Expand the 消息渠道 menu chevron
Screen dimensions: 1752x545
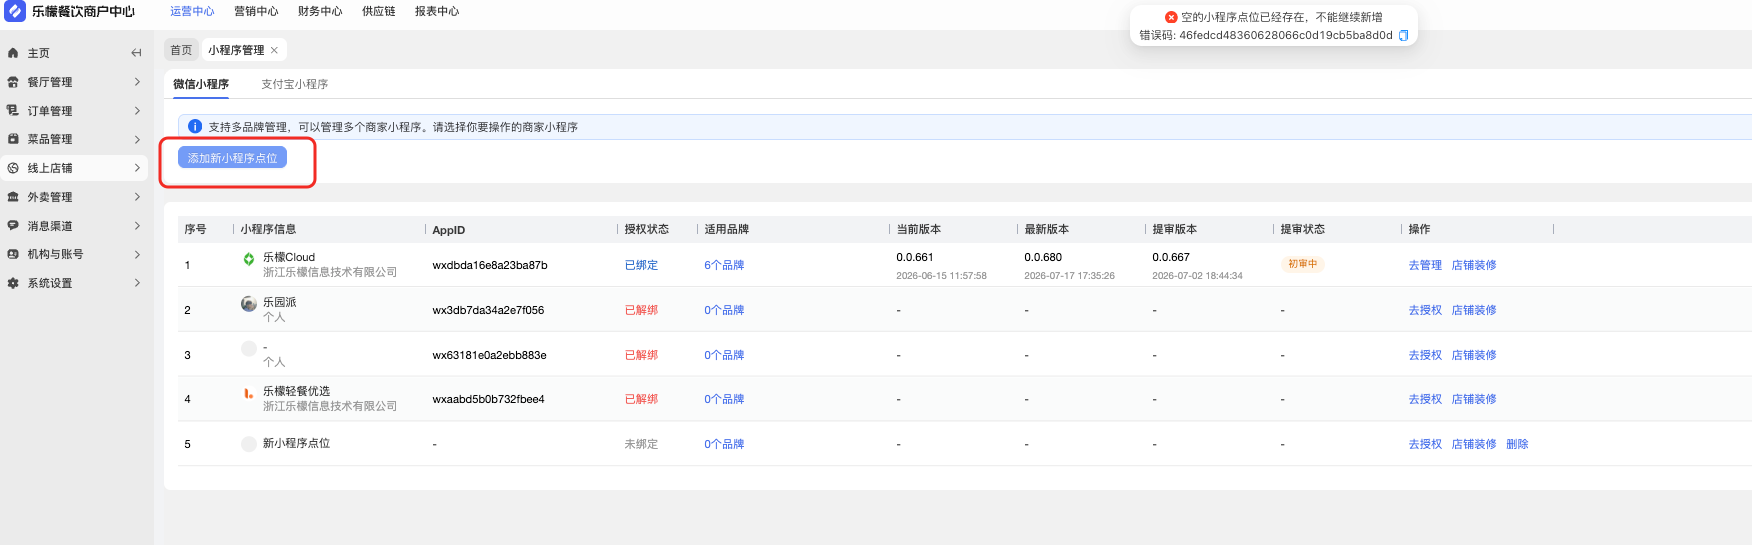(x=137, y=226)
